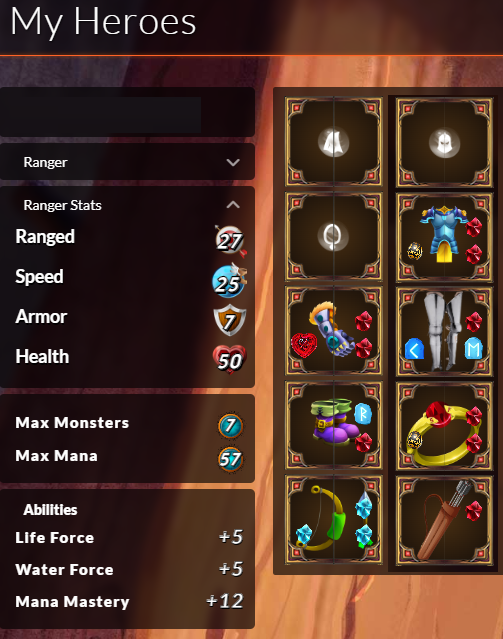This screenshot has height=639, width=503.
Task: Click the Armor shield stat icon
Action: click(x=229, y=320)
